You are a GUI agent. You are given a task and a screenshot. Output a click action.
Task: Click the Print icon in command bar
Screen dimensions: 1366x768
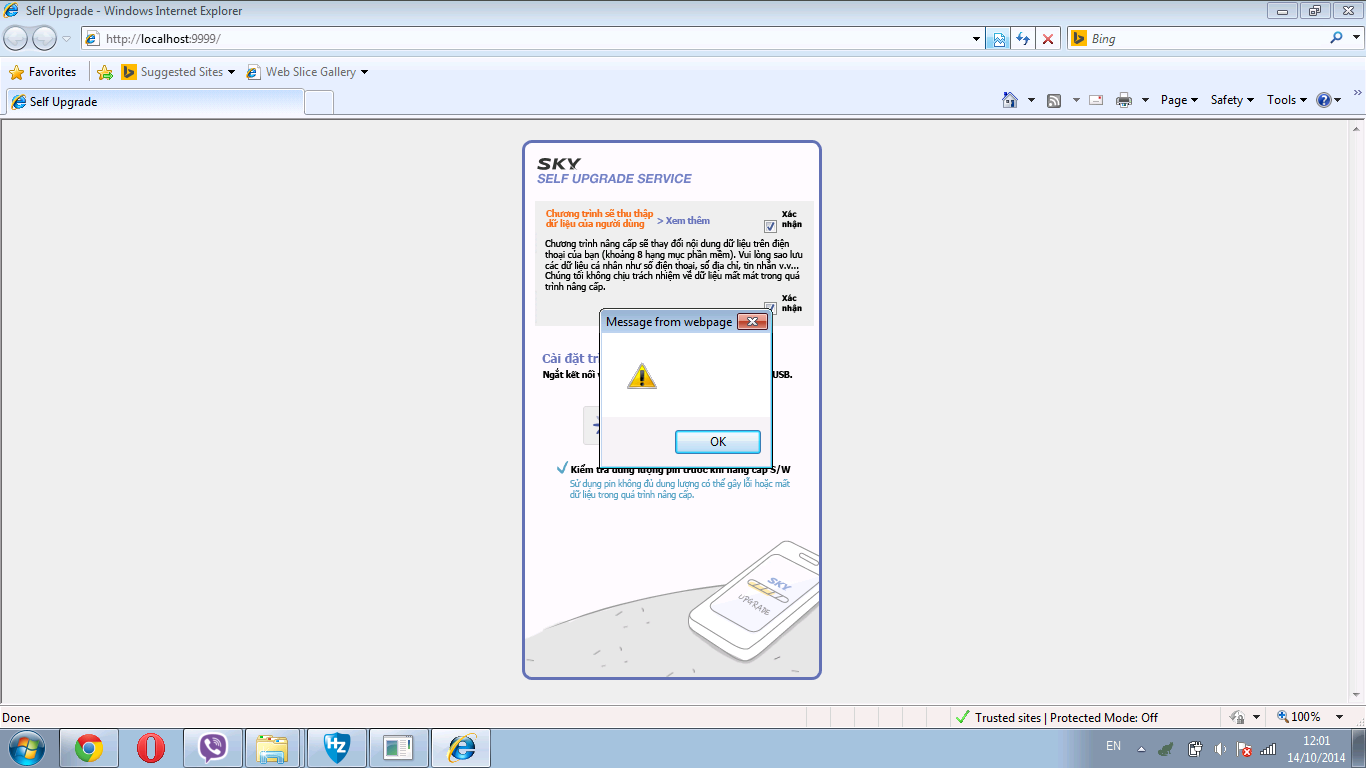[x=1124, y=100]
